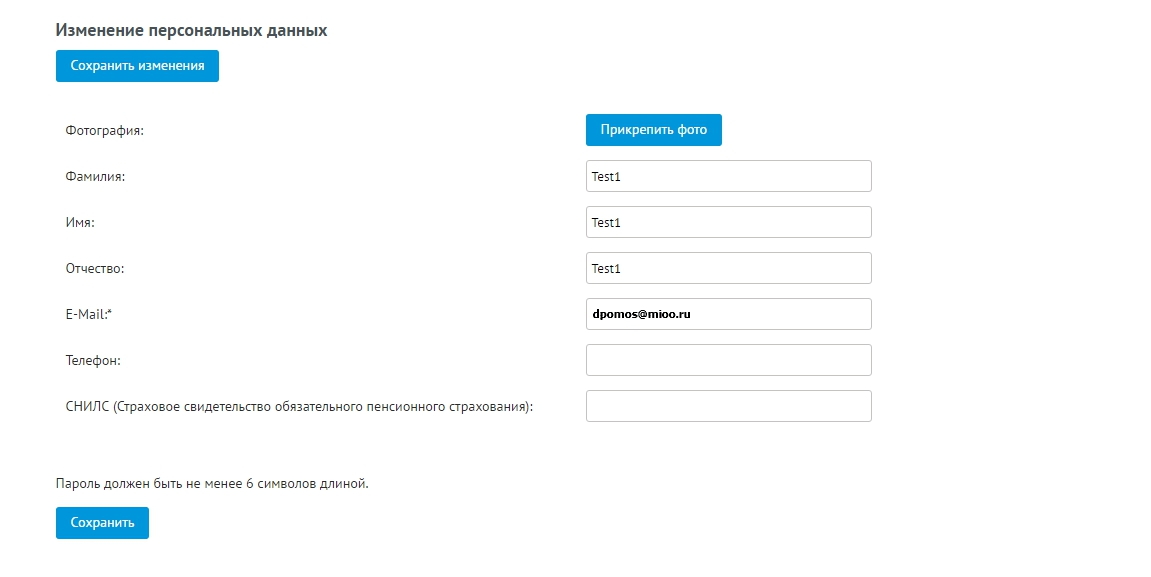1151x577 pixels.
Task: Click the СНИЛС insurance certificate label
Action: (x=299, y=407)
